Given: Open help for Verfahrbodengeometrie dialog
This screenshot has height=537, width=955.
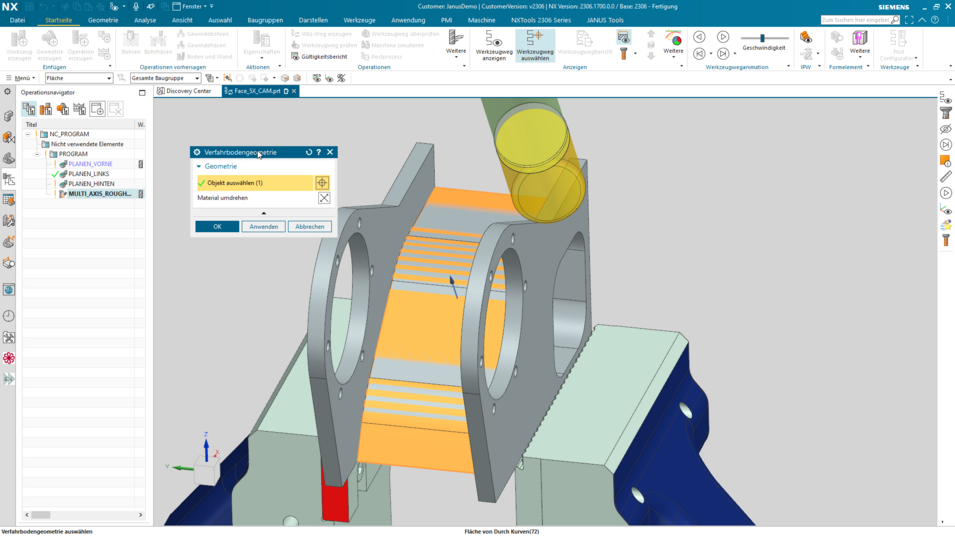Looking at the screenshot, I should pyautogui.click(x=319, y=152).
